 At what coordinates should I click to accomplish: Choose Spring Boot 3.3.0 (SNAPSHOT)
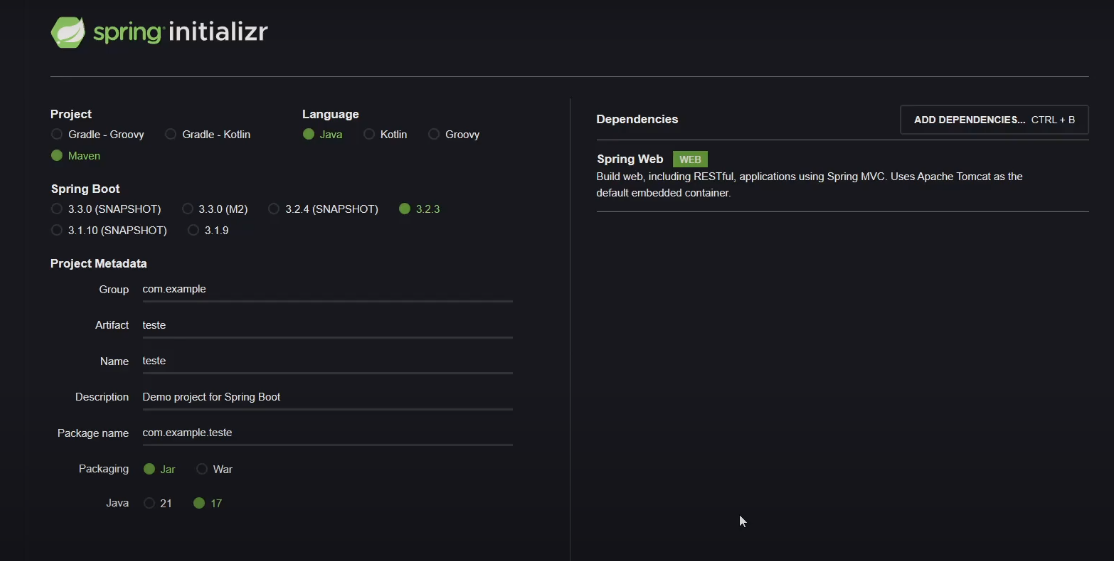(106, 209)
